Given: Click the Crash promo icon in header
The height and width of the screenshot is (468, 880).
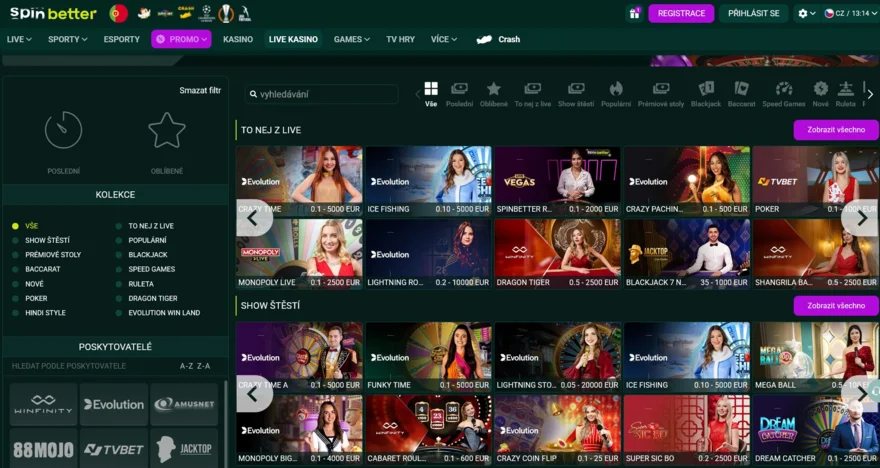Looking at the screenshot, I should [x=186, y=13].
